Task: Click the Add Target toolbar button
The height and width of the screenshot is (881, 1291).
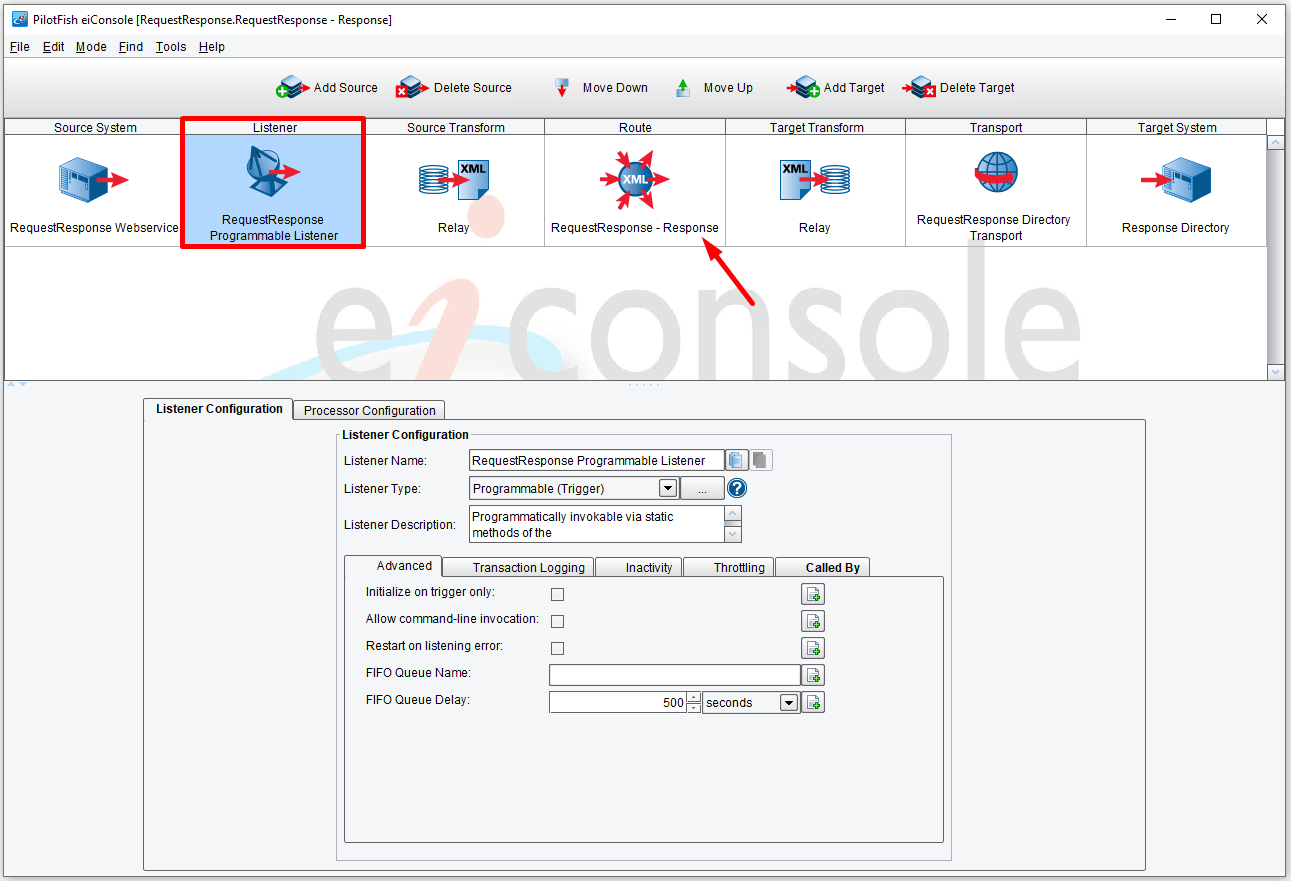Action: tap(836, 88)
